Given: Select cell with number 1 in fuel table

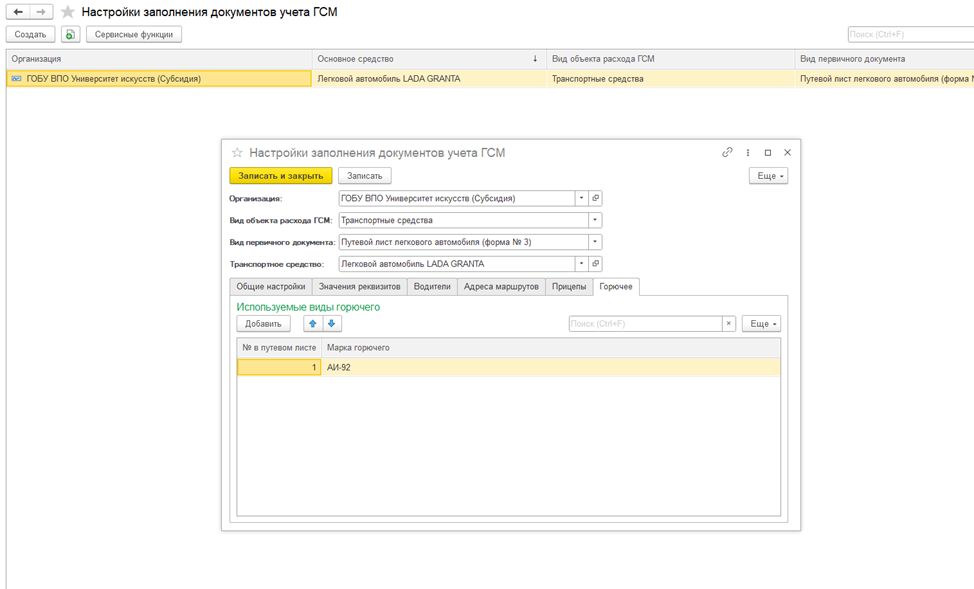Looking at the screenshot, I should tap(279, 367).
